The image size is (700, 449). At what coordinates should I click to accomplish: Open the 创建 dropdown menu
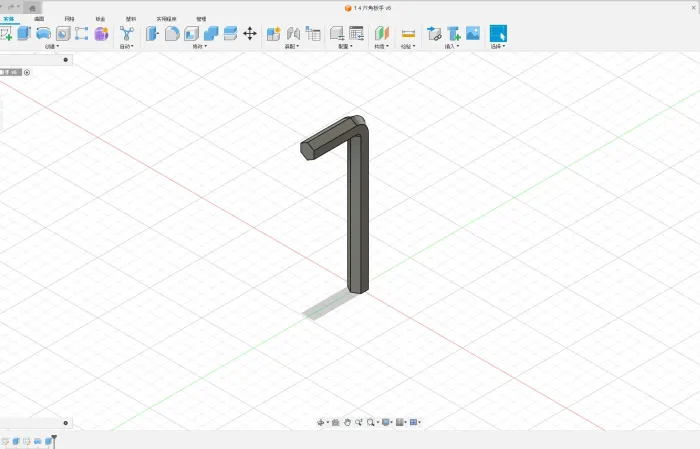coord(52,46)
